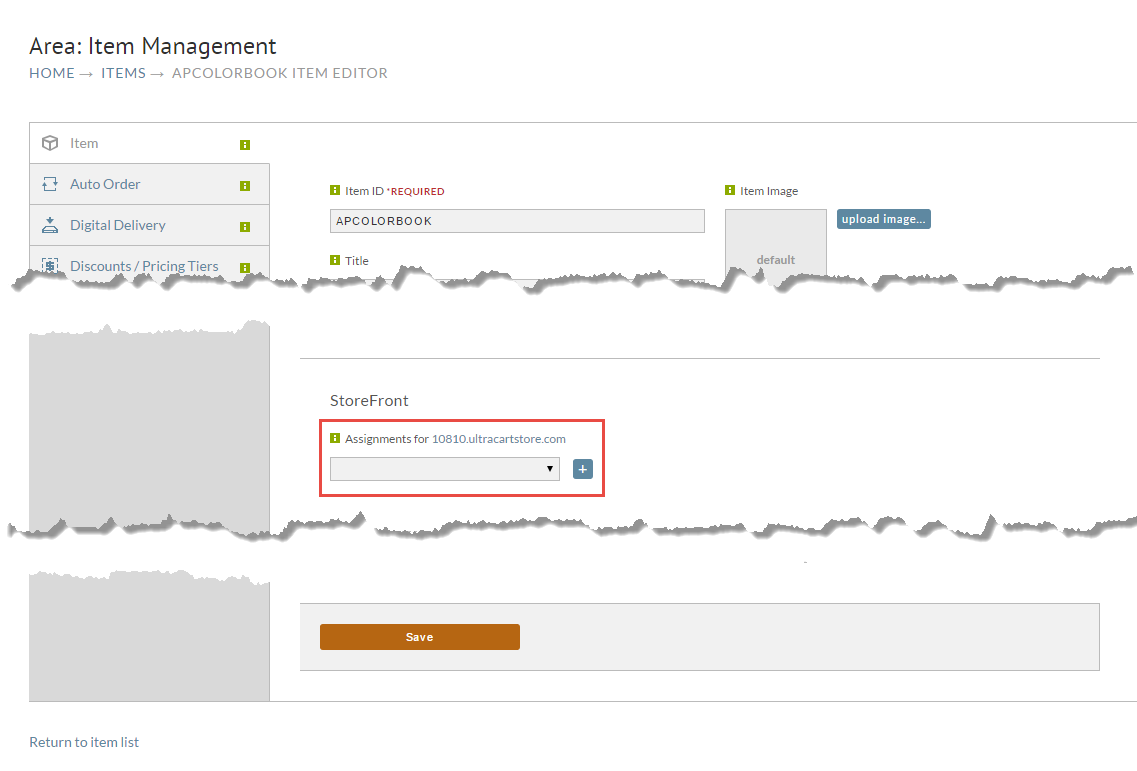Viewport: 1137px width, 771px height.
Task: Click help icon beside Item Image label
Action: coord(730,190)
